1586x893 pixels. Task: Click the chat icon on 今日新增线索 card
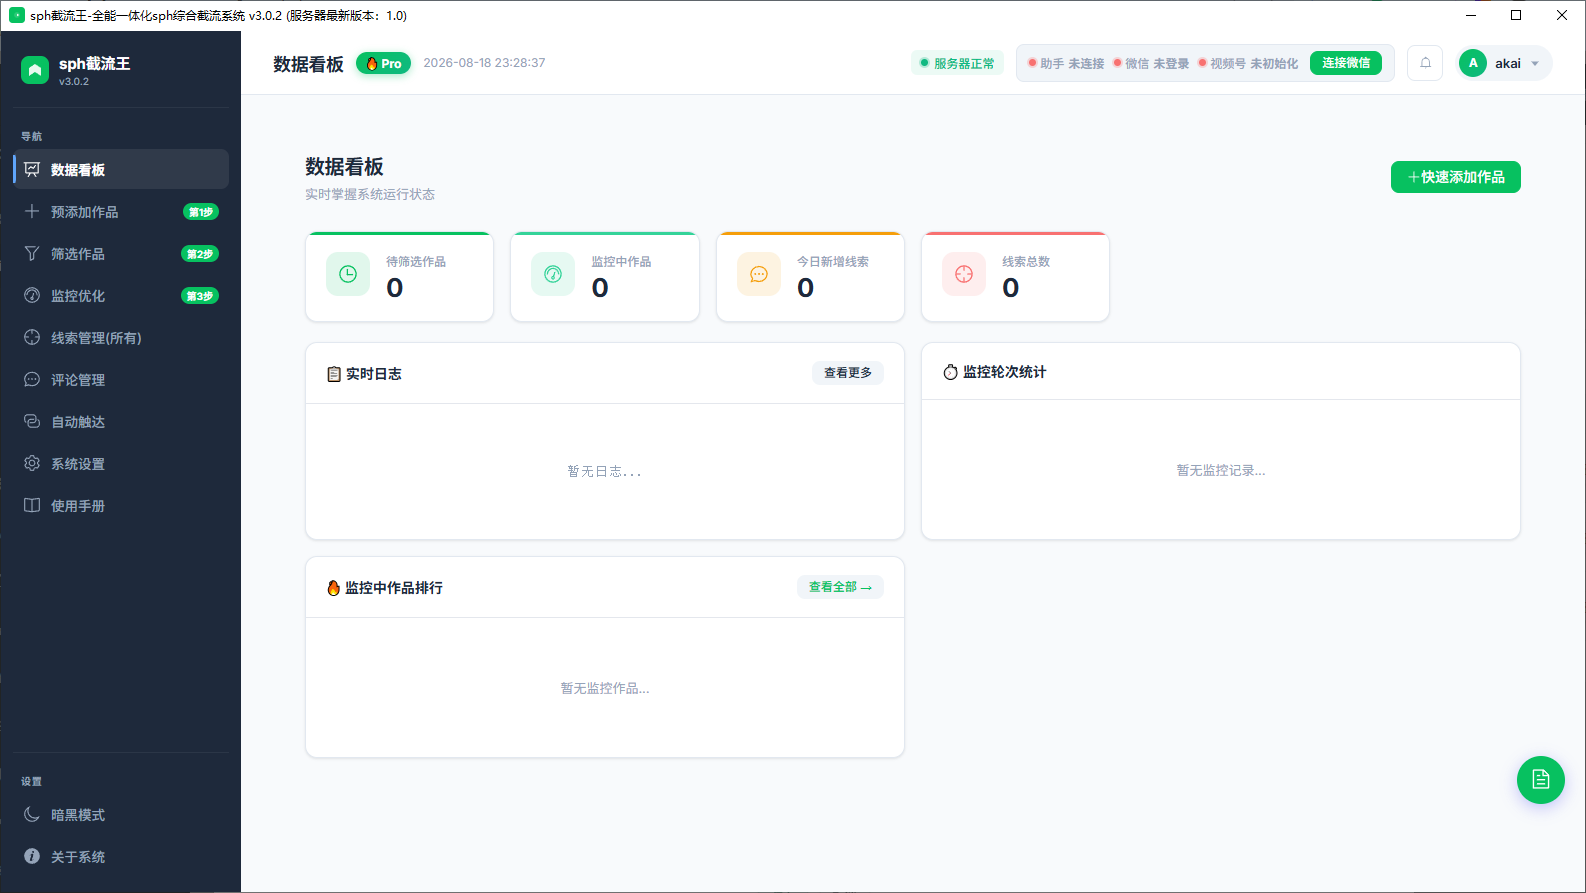coord(759,274)
